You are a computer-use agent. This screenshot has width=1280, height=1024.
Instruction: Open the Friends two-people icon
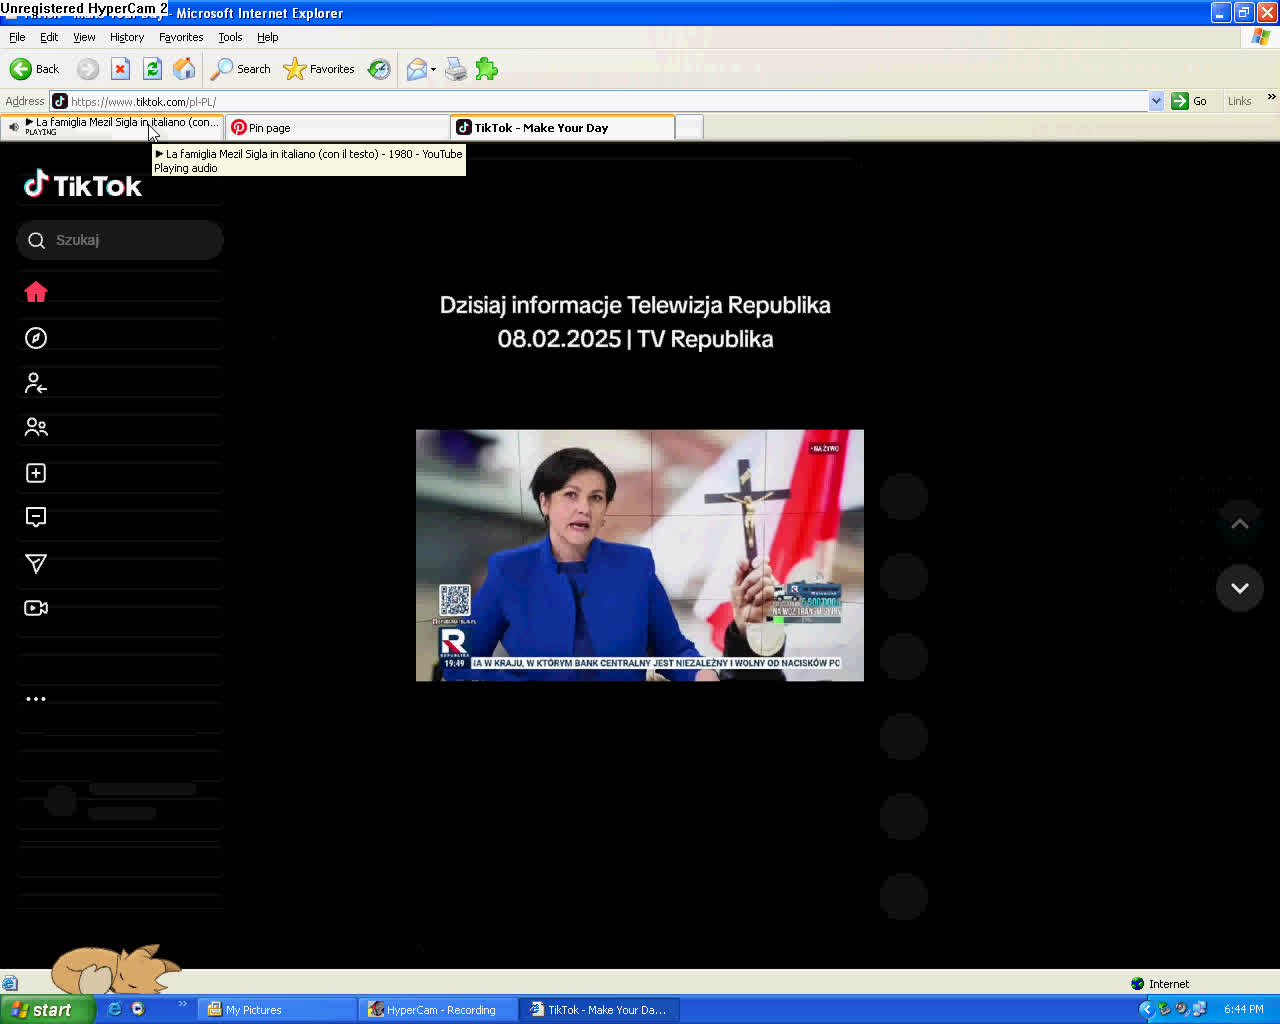[36, 427]
